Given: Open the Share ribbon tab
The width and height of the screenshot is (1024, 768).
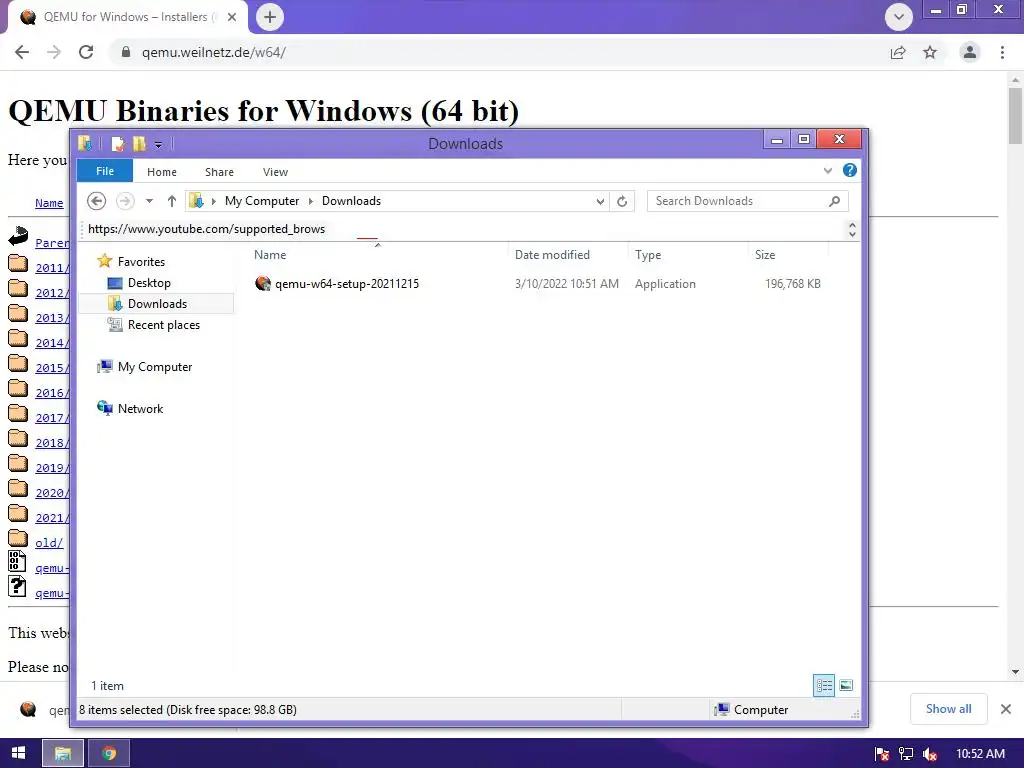Looking at the screenshot, I should pos(219,172).
